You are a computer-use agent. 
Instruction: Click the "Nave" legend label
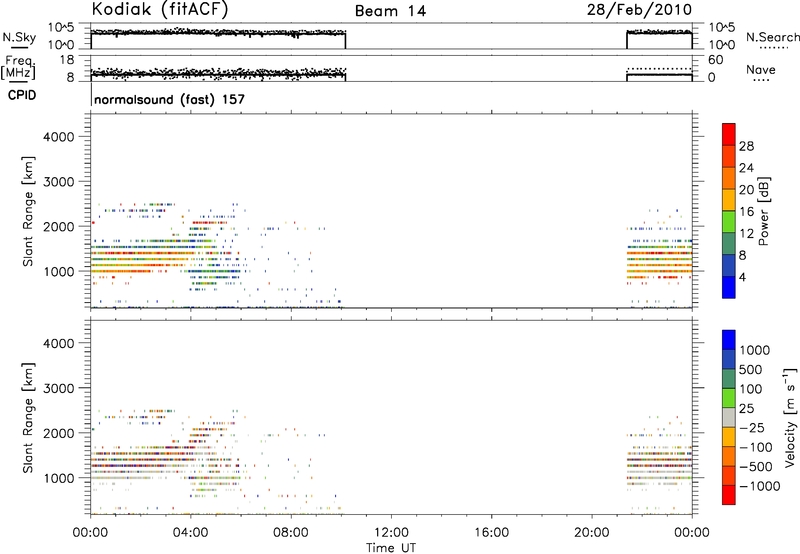[x=761, y=69]
